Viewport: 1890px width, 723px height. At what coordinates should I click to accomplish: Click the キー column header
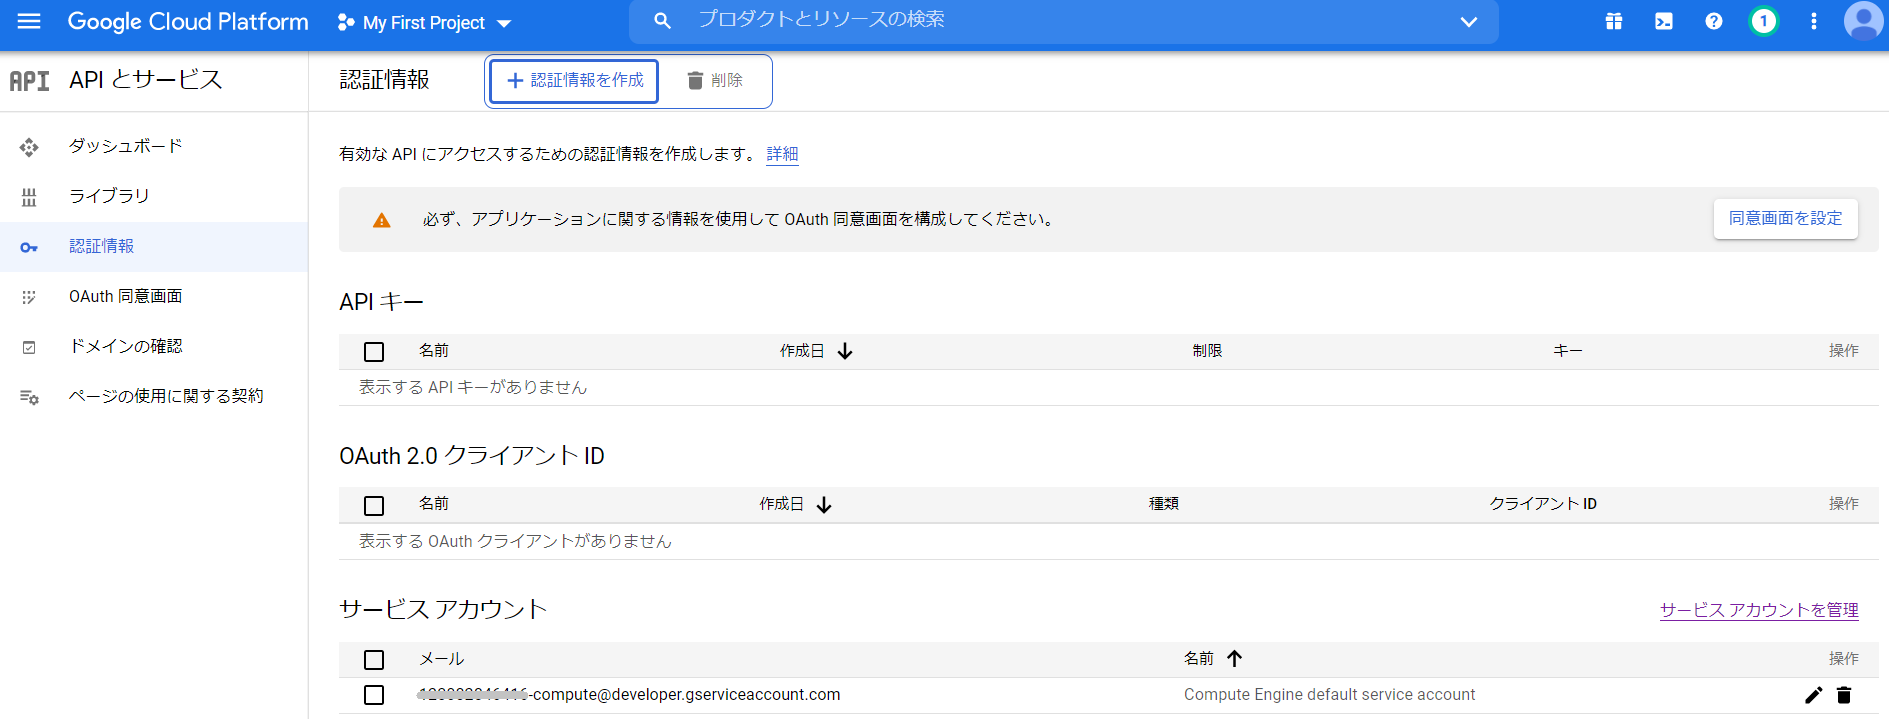[1568, 351]
